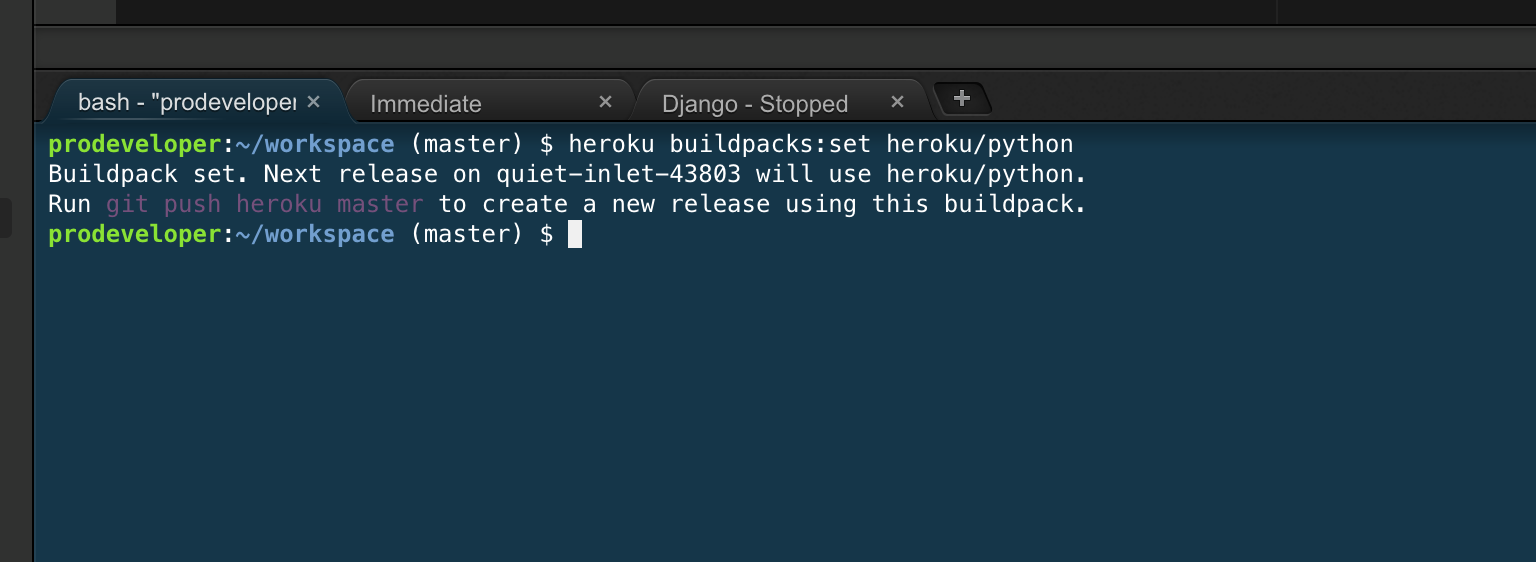Close the Django - Stopped tab

point(897,102)
